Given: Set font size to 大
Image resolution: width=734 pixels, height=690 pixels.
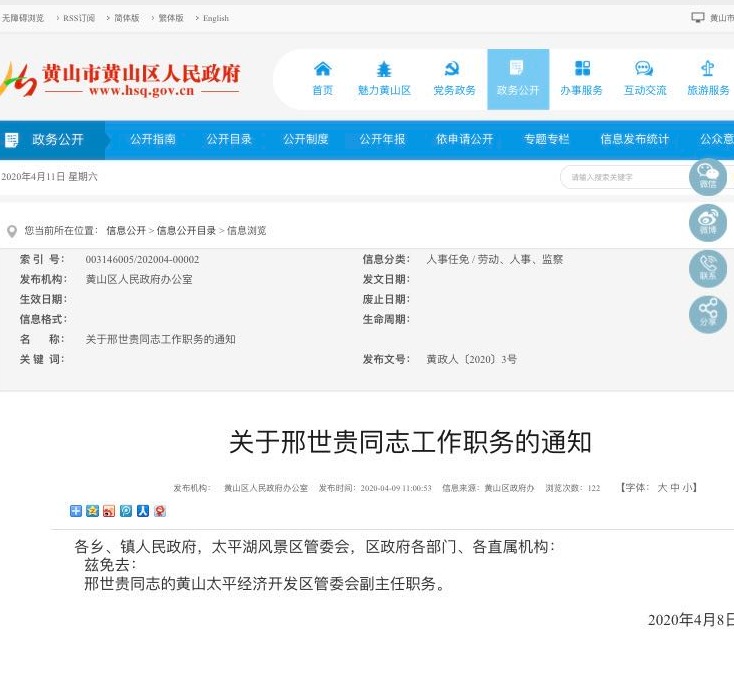Looking at the screenshot, I should click(662, 488).
